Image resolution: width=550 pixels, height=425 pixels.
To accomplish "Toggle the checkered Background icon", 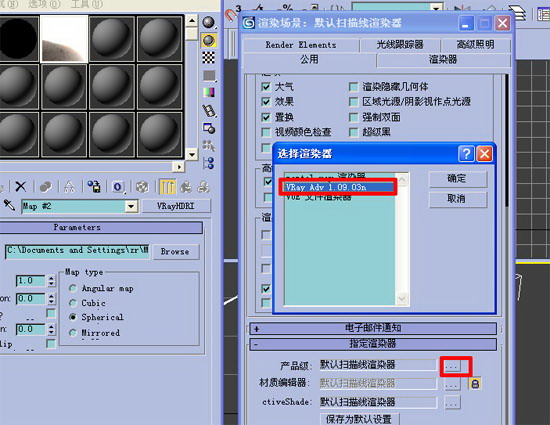I will (209, 58).
